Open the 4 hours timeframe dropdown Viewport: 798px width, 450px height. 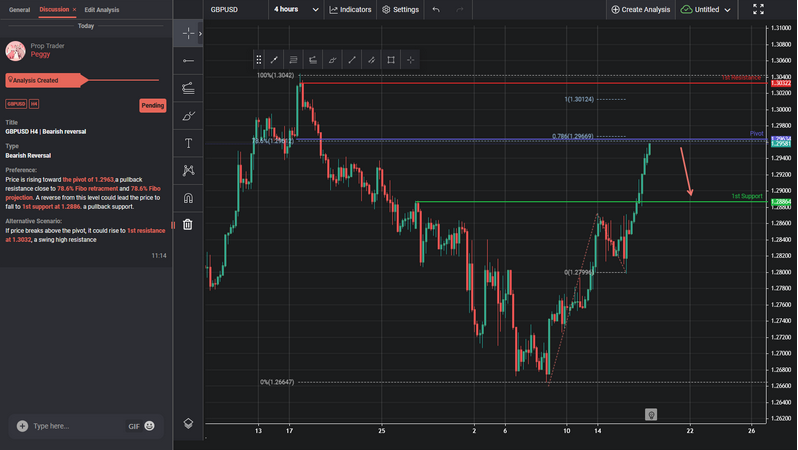(296, 10)
